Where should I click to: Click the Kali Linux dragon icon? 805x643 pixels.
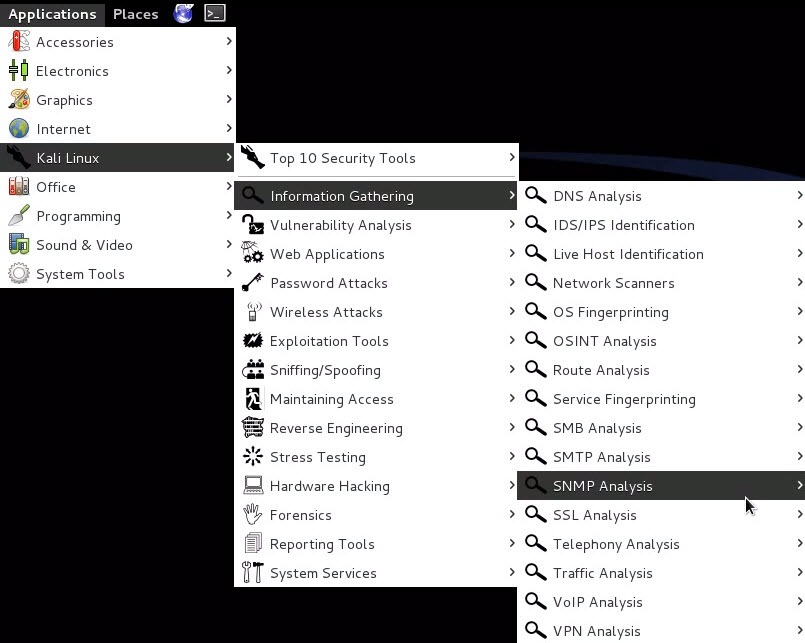[19, 157]
